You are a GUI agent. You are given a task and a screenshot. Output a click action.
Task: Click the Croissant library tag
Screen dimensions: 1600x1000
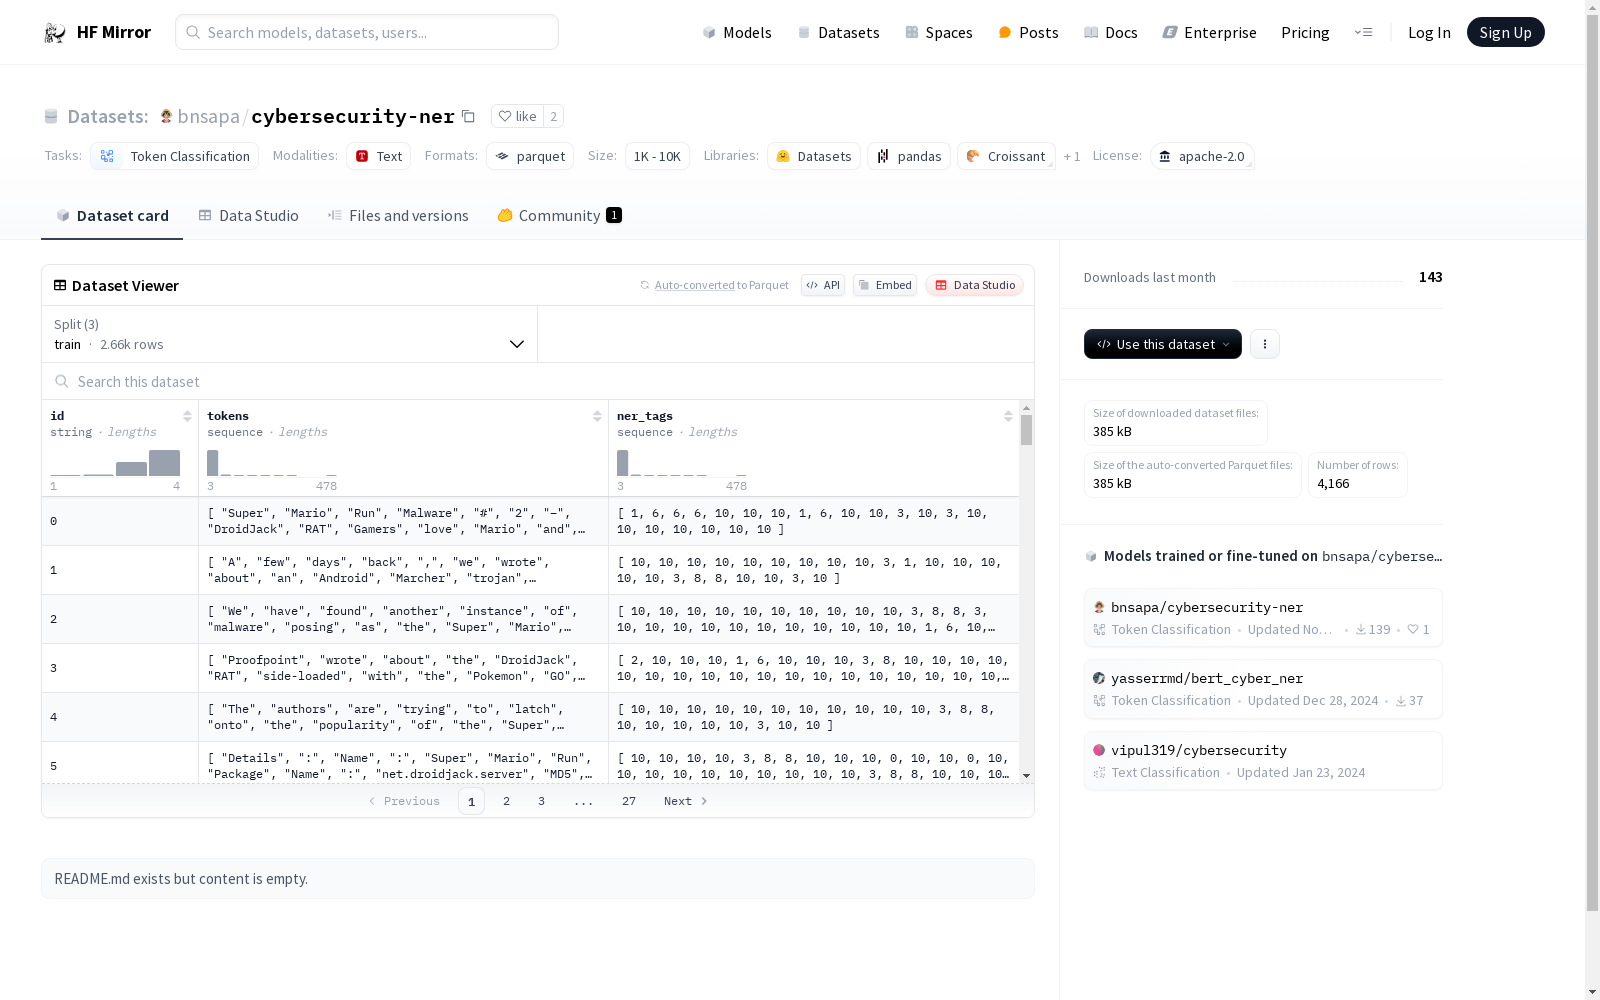click(x=1006, y=156)
